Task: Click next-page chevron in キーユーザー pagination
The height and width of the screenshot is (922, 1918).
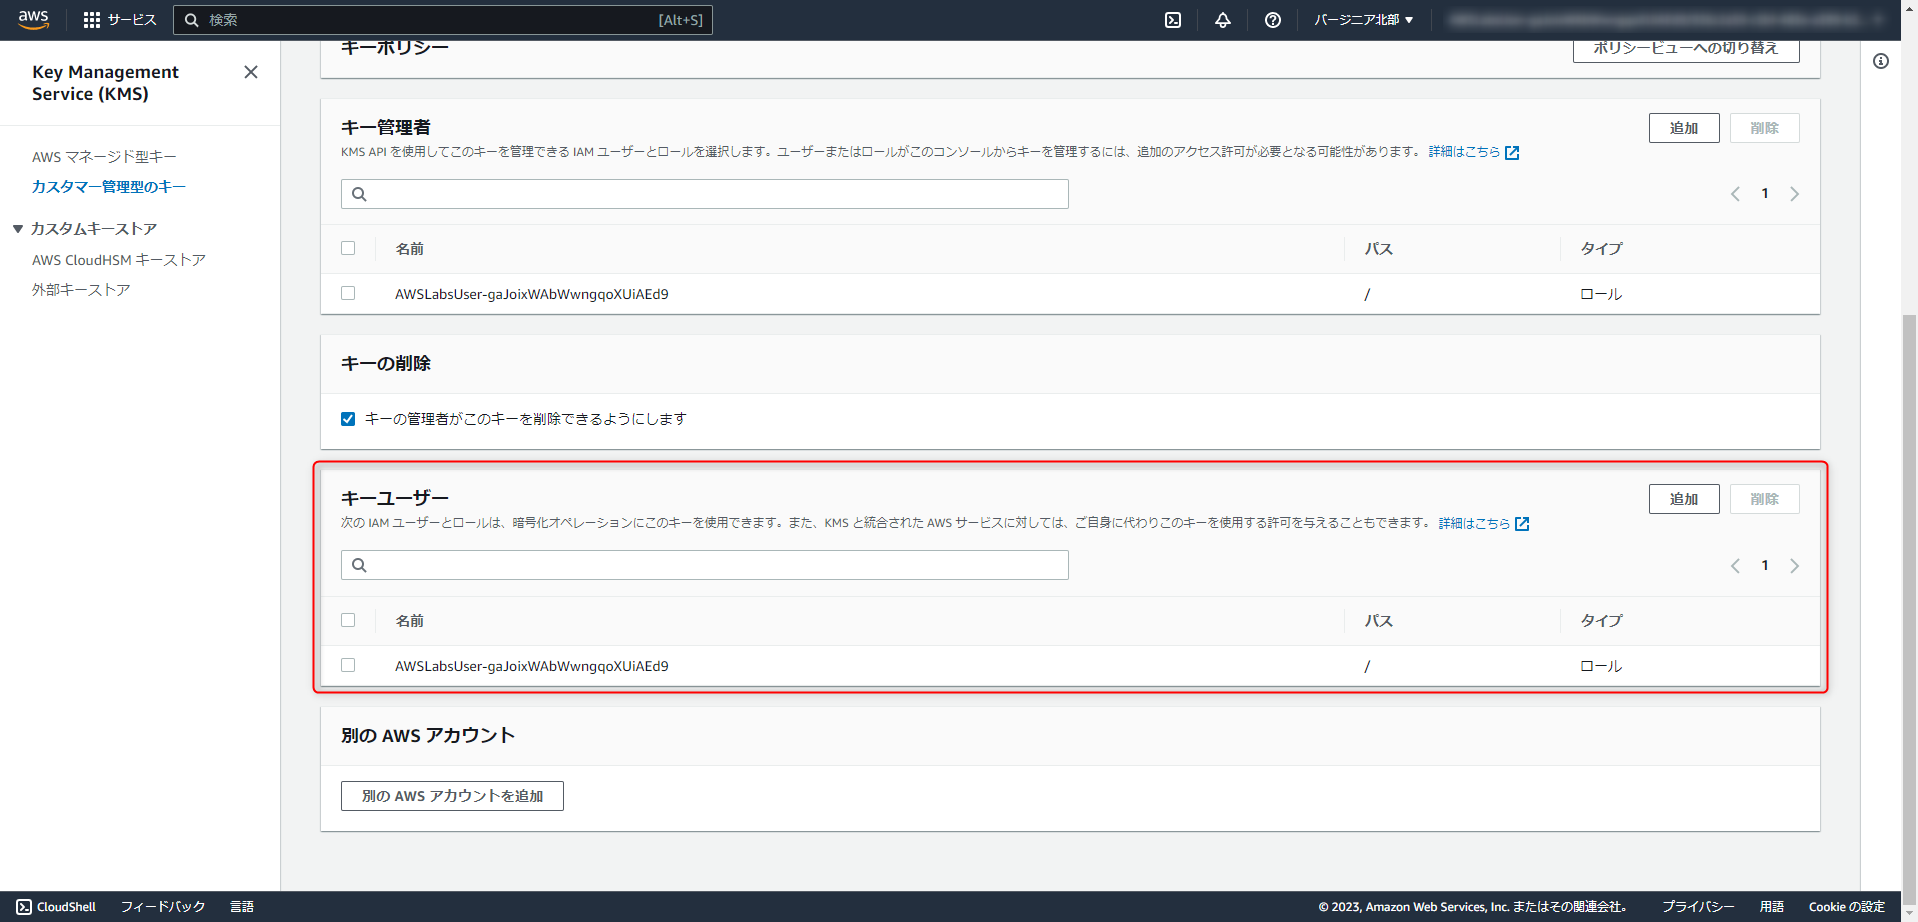Action: [x=1794, y=565]
